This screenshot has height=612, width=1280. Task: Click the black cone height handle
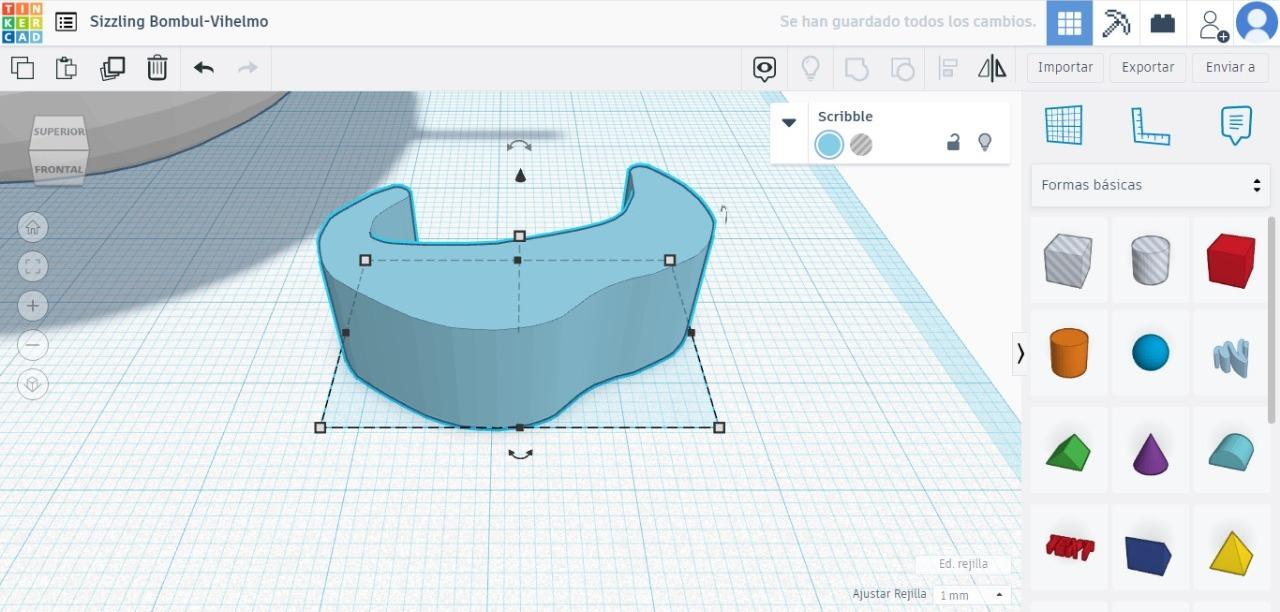pos(520,176)
